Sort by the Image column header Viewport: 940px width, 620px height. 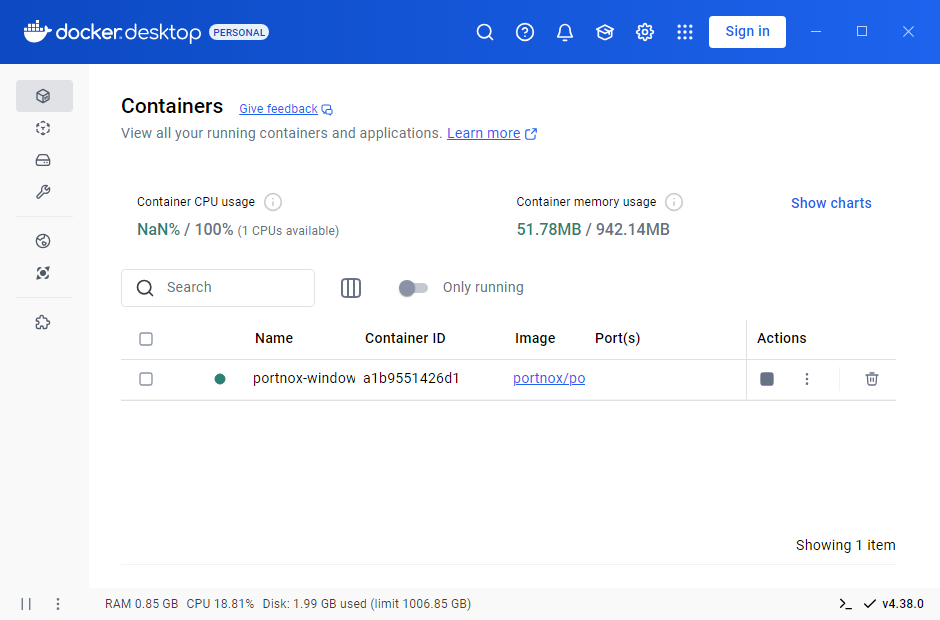pos(535,339)
